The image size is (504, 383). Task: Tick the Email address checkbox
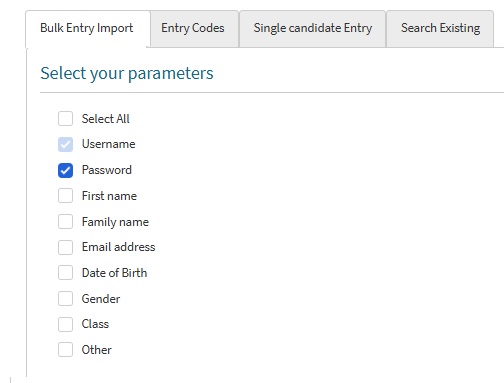point(65,247)
